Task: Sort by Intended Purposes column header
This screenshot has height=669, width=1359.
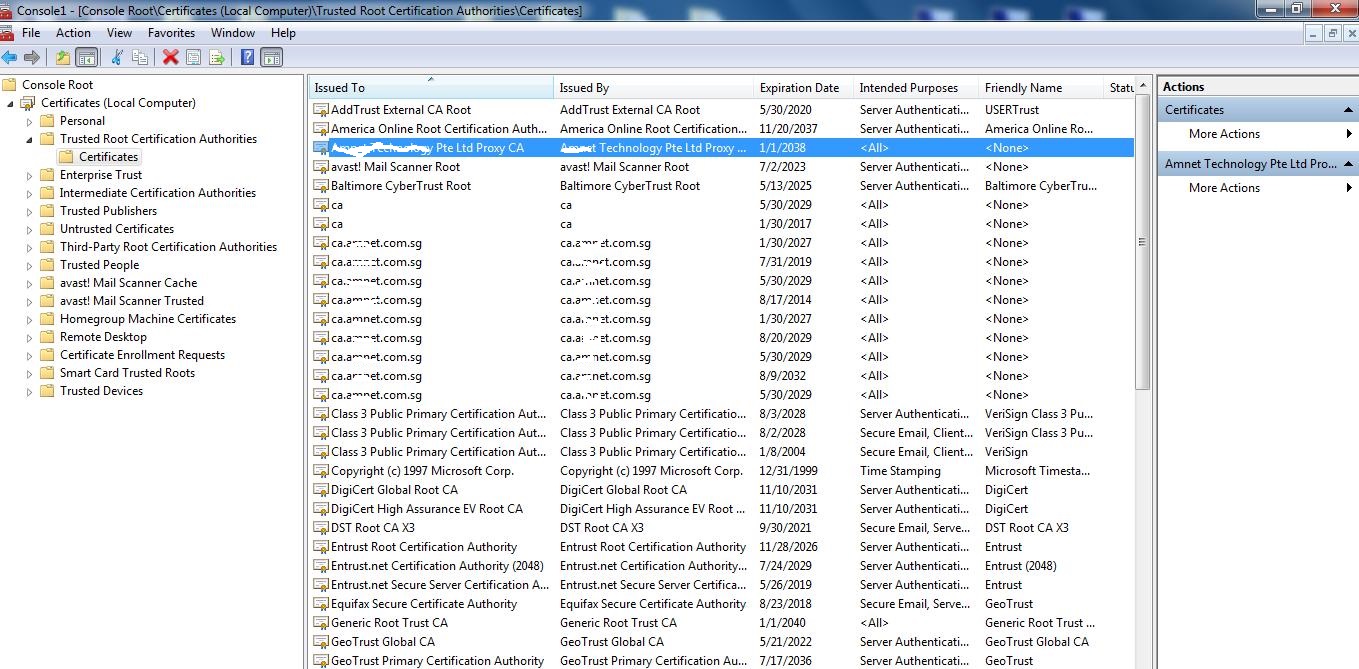Action: (x=916, y=88)
